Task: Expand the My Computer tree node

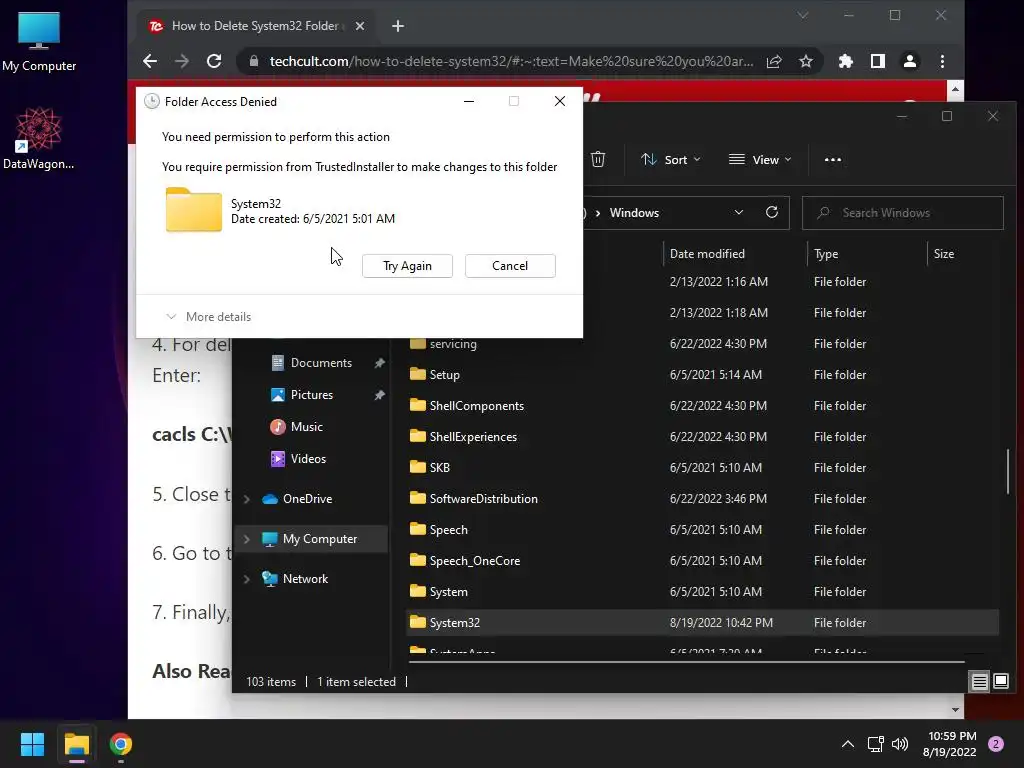Action: pyautogui.click(x=247, y=539)
